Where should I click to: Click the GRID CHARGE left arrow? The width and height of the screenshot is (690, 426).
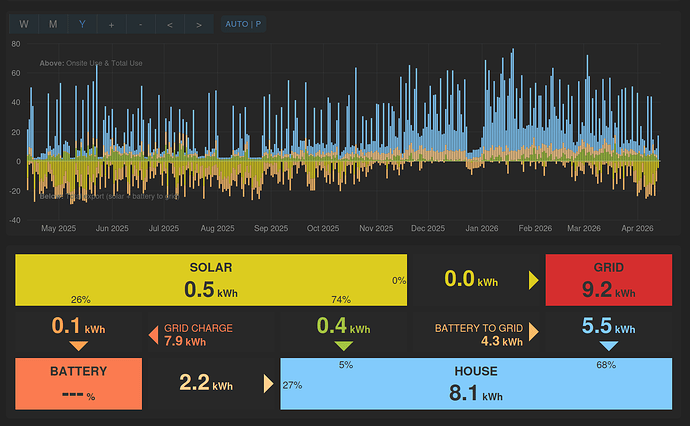click(x=154, y=335)
